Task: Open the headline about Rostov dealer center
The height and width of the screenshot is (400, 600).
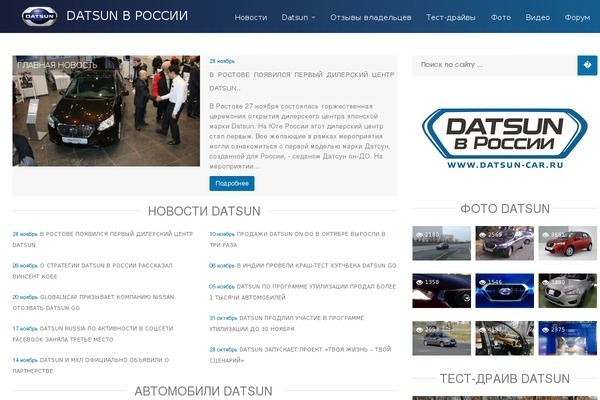Action: click(302, 81)
